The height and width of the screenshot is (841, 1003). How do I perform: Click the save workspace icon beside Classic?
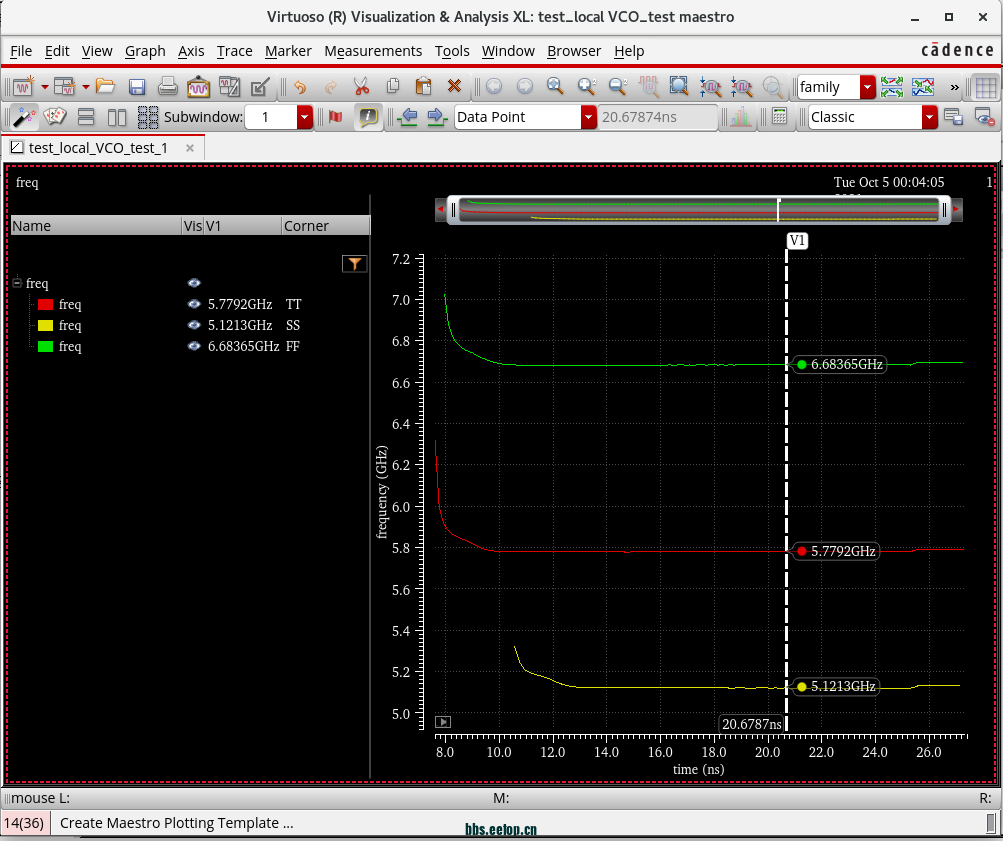[x=953, y=117]
